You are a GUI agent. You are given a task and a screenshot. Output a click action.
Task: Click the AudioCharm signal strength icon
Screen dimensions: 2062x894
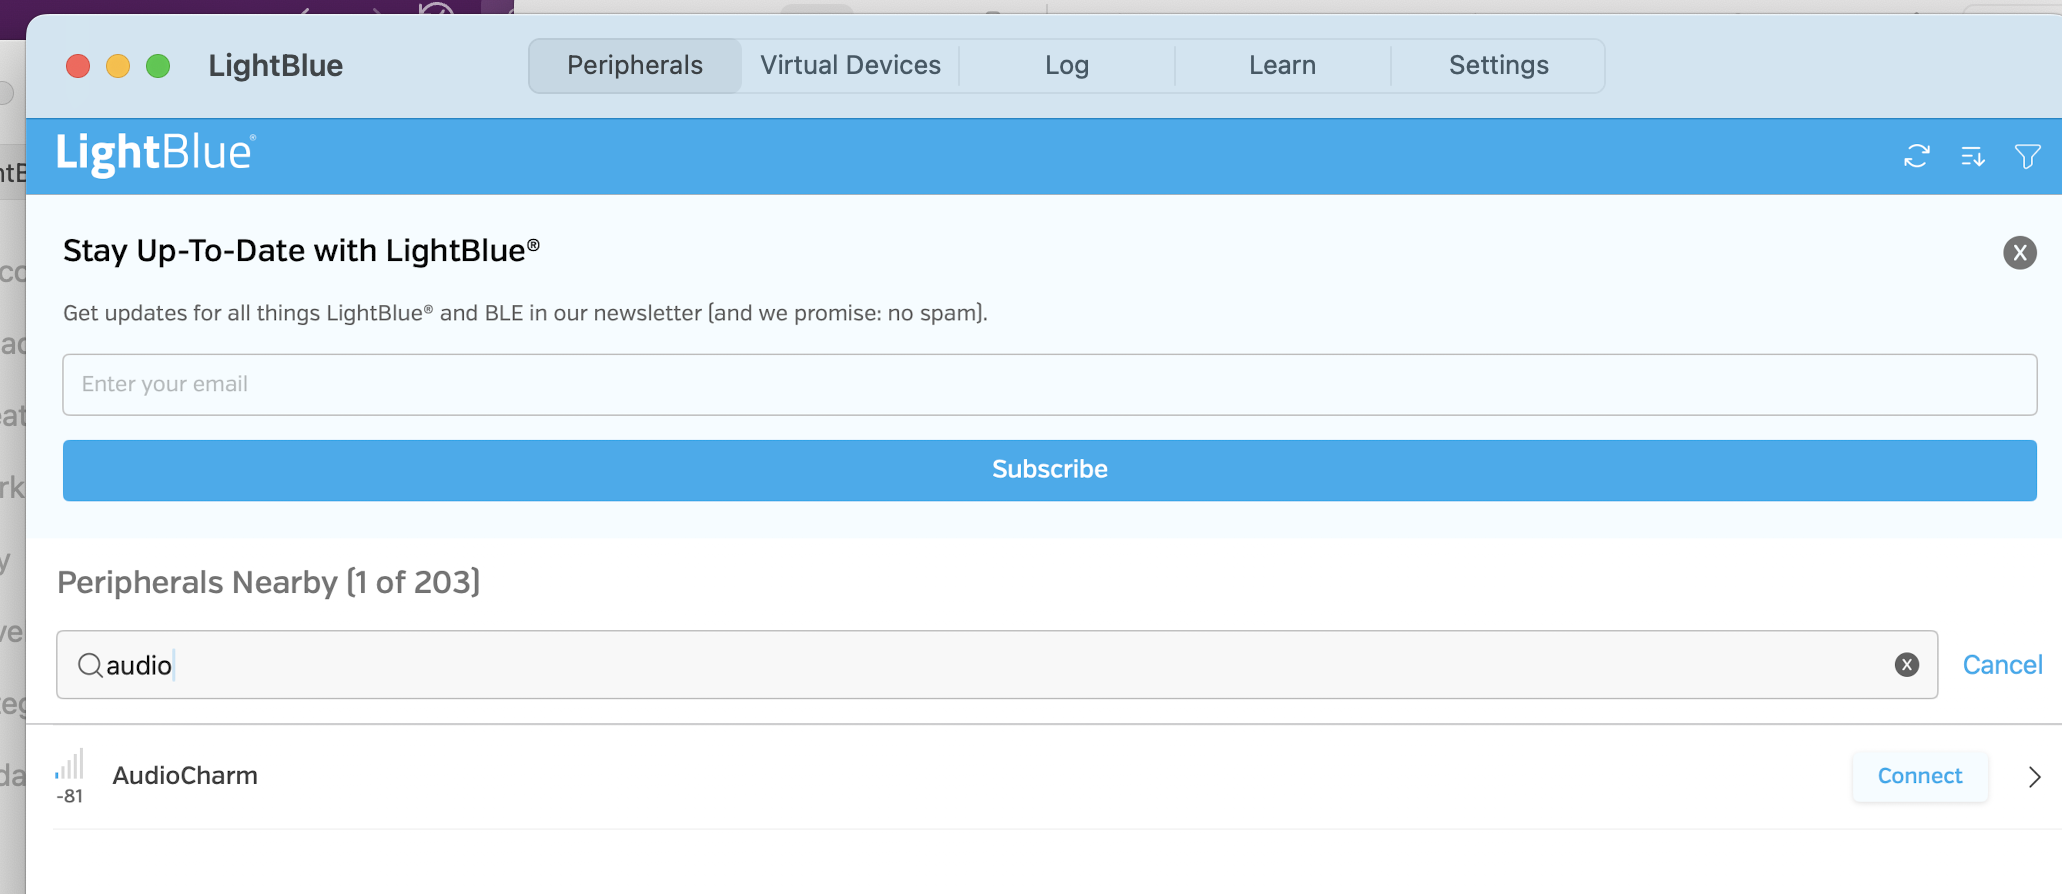tap(70, 766)
